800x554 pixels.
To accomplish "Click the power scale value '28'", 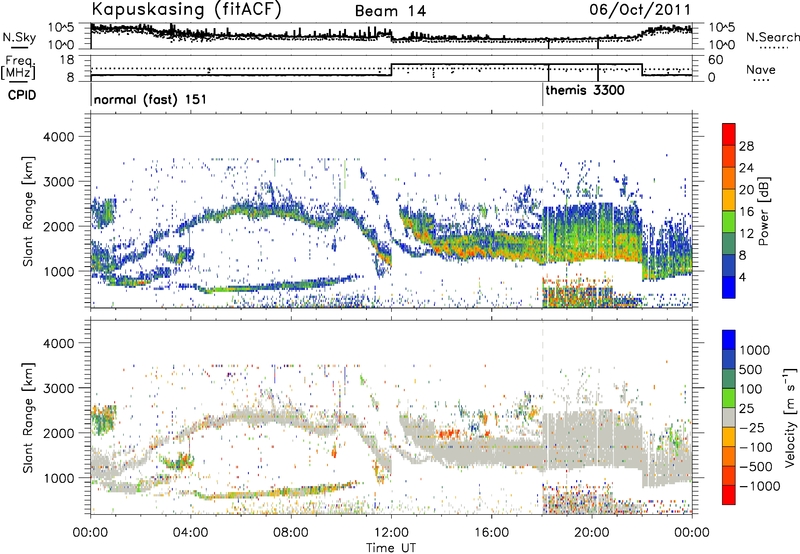I will point(746,146).
